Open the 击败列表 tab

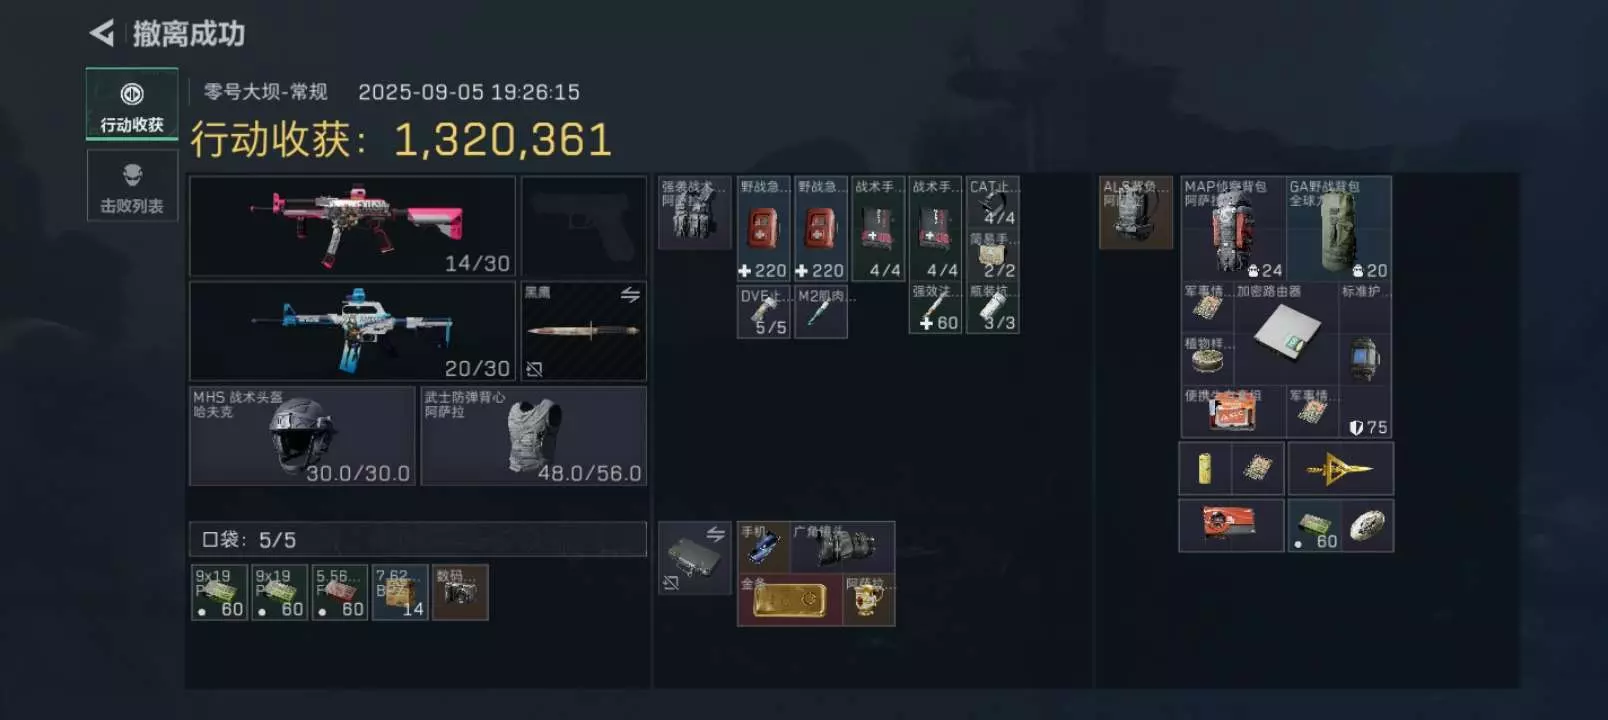(x=132, y=186)
